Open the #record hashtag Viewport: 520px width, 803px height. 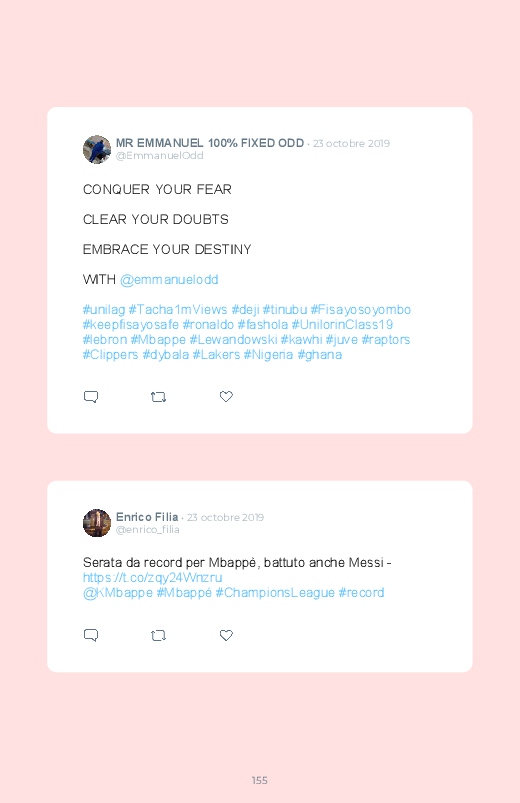(x=361, y=593)
